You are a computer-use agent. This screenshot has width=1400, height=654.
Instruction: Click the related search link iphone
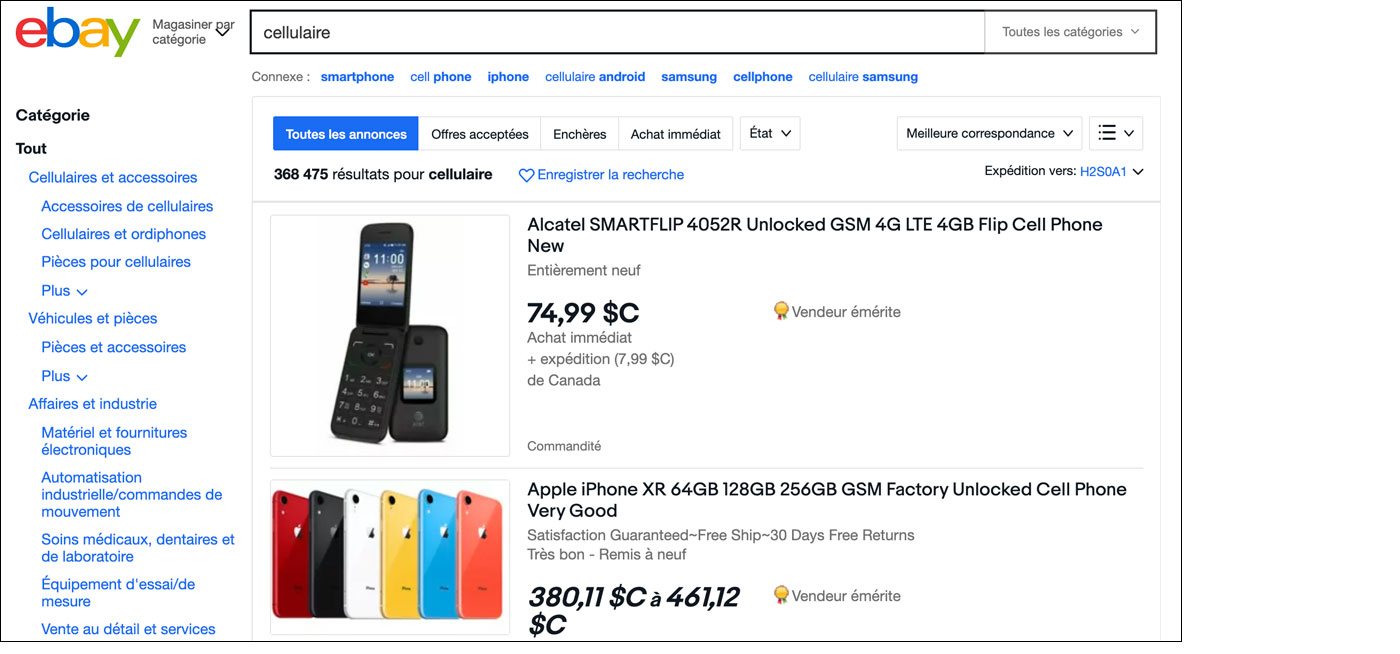tap(508, 77)
